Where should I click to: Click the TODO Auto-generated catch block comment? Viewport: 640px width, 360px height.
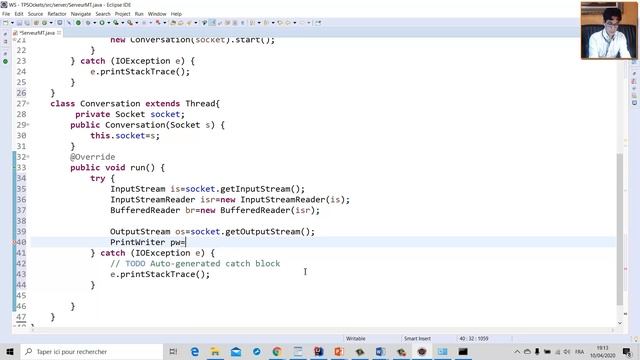coord(195,264)
